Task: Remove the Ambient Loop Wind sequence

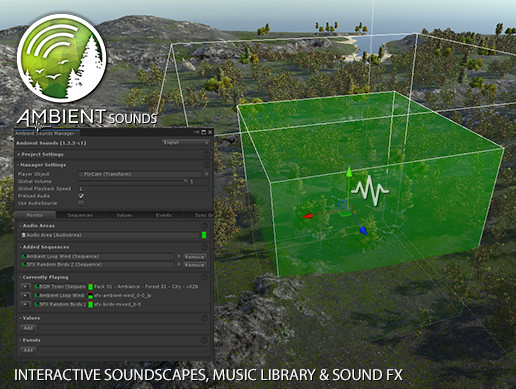Action: pyautogui.click(x=194, y=257)
